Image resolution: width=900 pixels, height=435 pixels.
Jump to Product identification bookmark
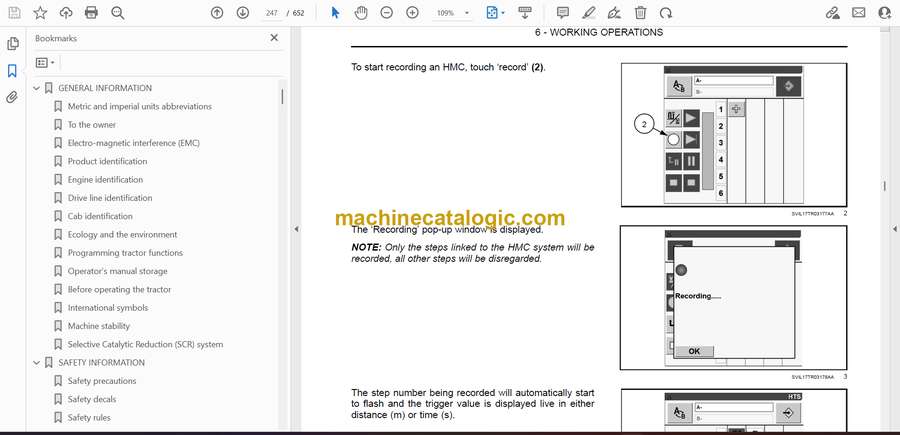coord(107,161)
